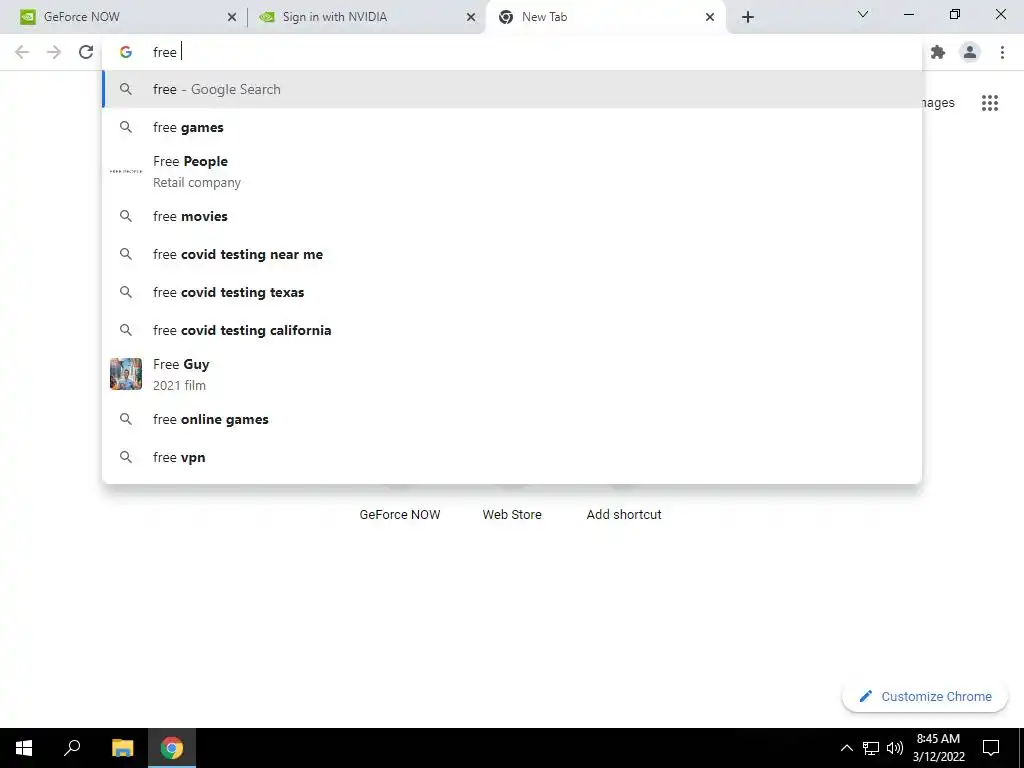This screenshot has height=768, width=1024.
Task: Click search icon beside 'free online games'
Action: 126,419
